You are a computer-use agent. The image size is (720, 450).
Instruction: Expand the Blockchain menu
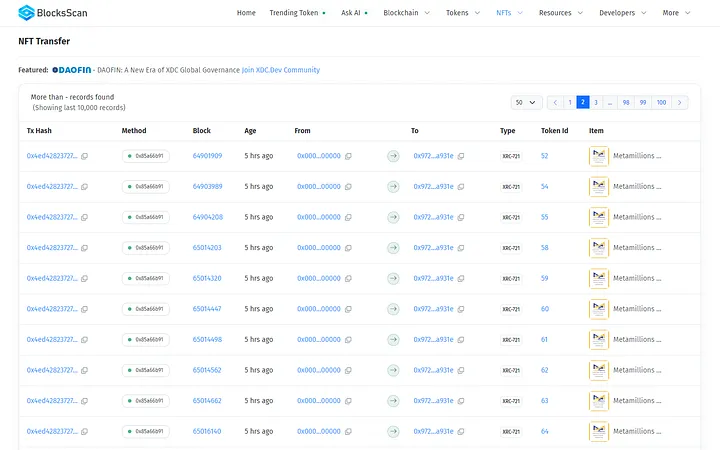coord(406,13)
